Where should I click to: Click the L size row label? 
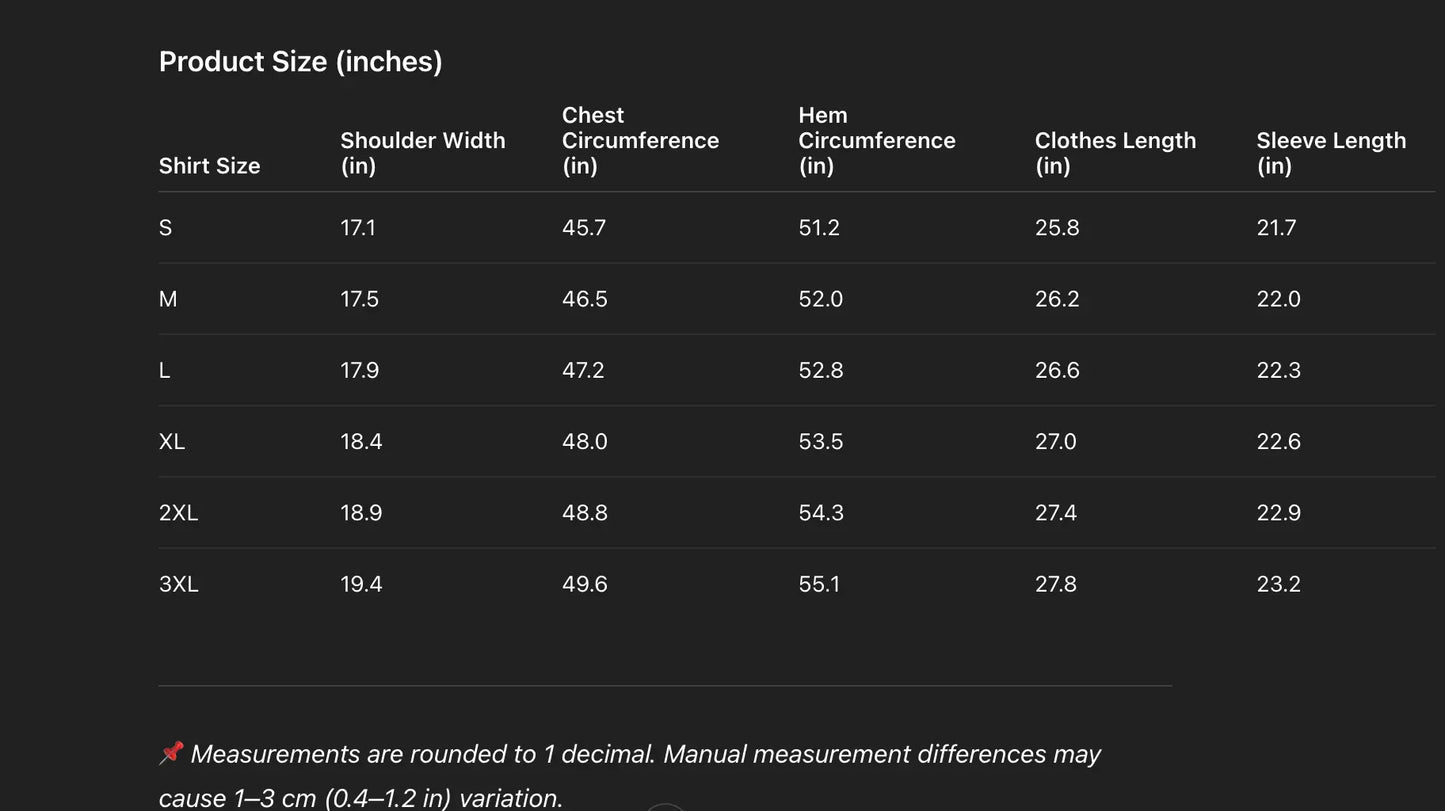pos(165,370)
